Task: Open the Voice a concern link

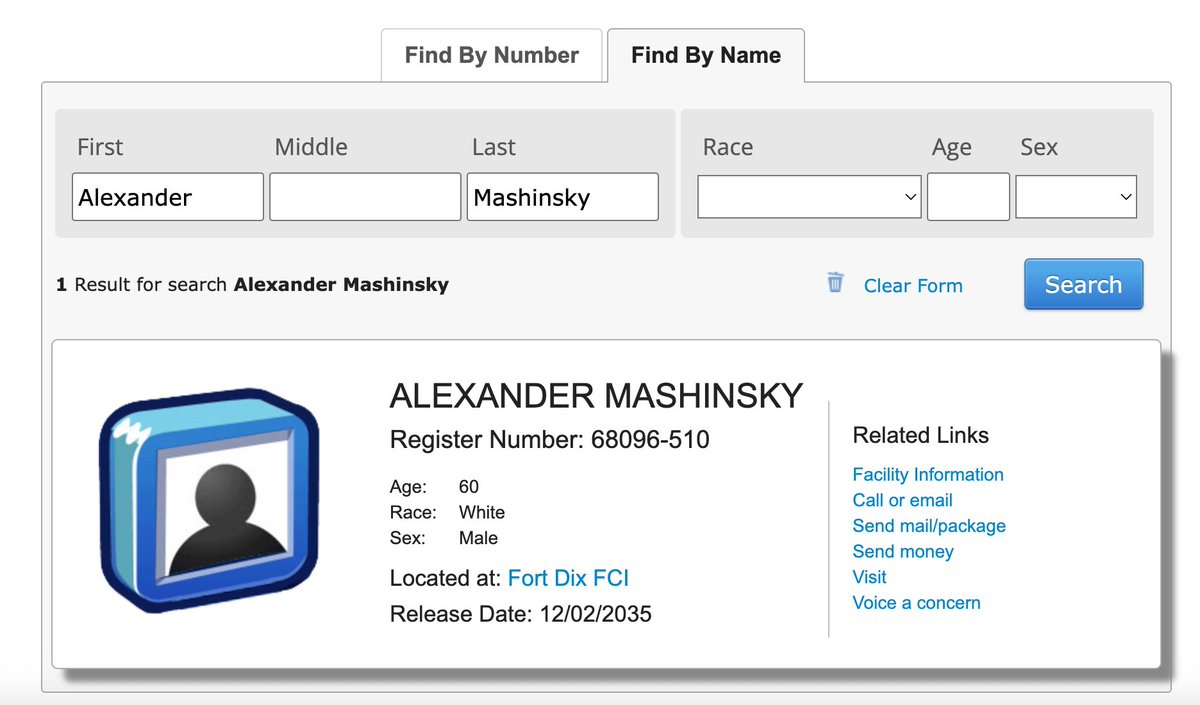Action: pyautogui.click(x=917, y=603)
